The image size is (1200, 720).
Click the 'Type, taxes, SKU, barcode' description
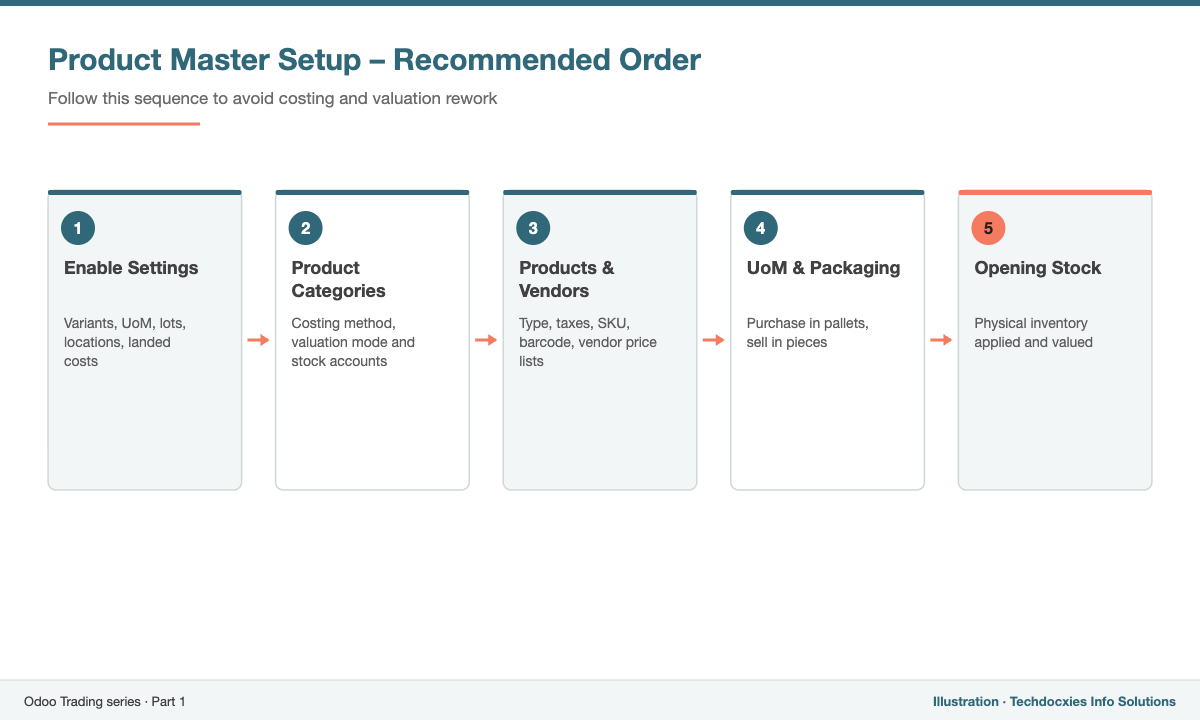coord(589,342)
